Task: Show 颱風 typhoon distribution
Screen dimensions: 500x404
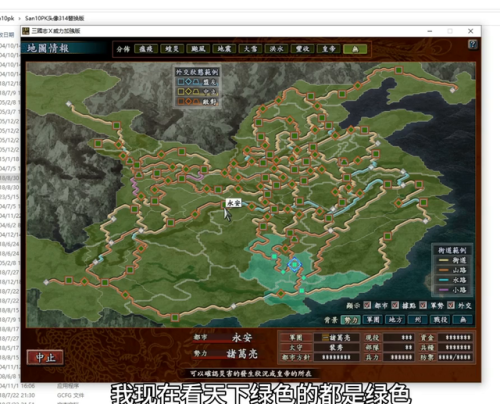Action: click(x=198, y=49)
